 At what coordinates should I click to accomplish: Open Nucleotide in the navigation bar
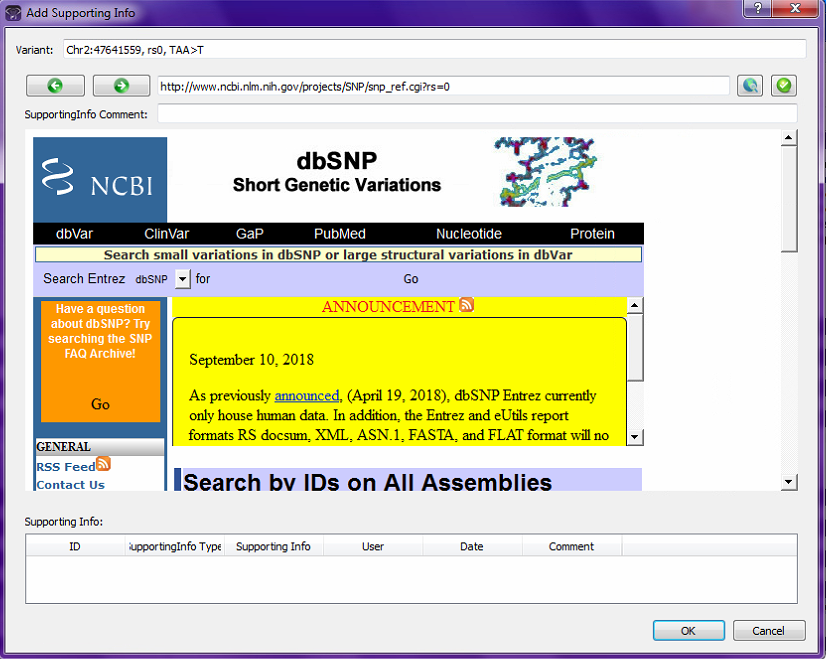point(469,234)
